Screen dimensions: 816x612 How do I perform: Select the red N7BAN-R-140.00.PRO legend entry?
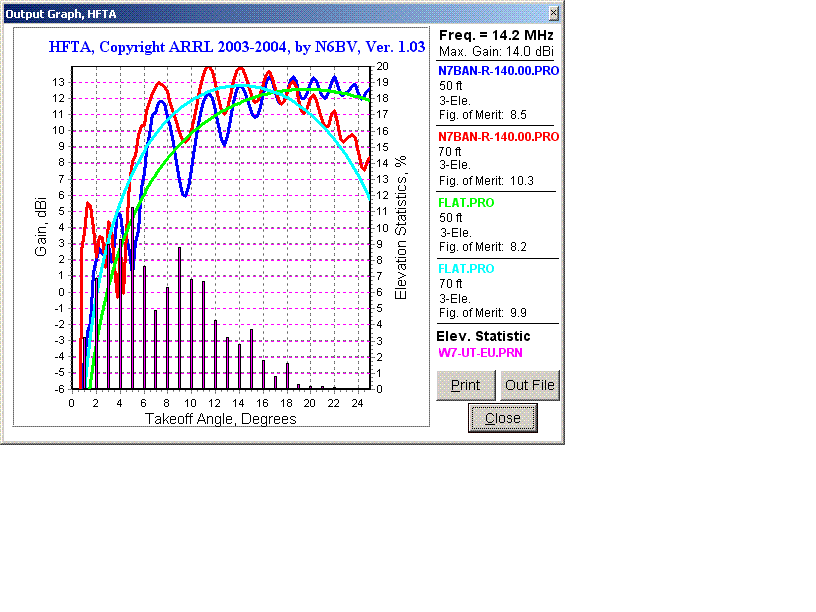tap(498, 137)
